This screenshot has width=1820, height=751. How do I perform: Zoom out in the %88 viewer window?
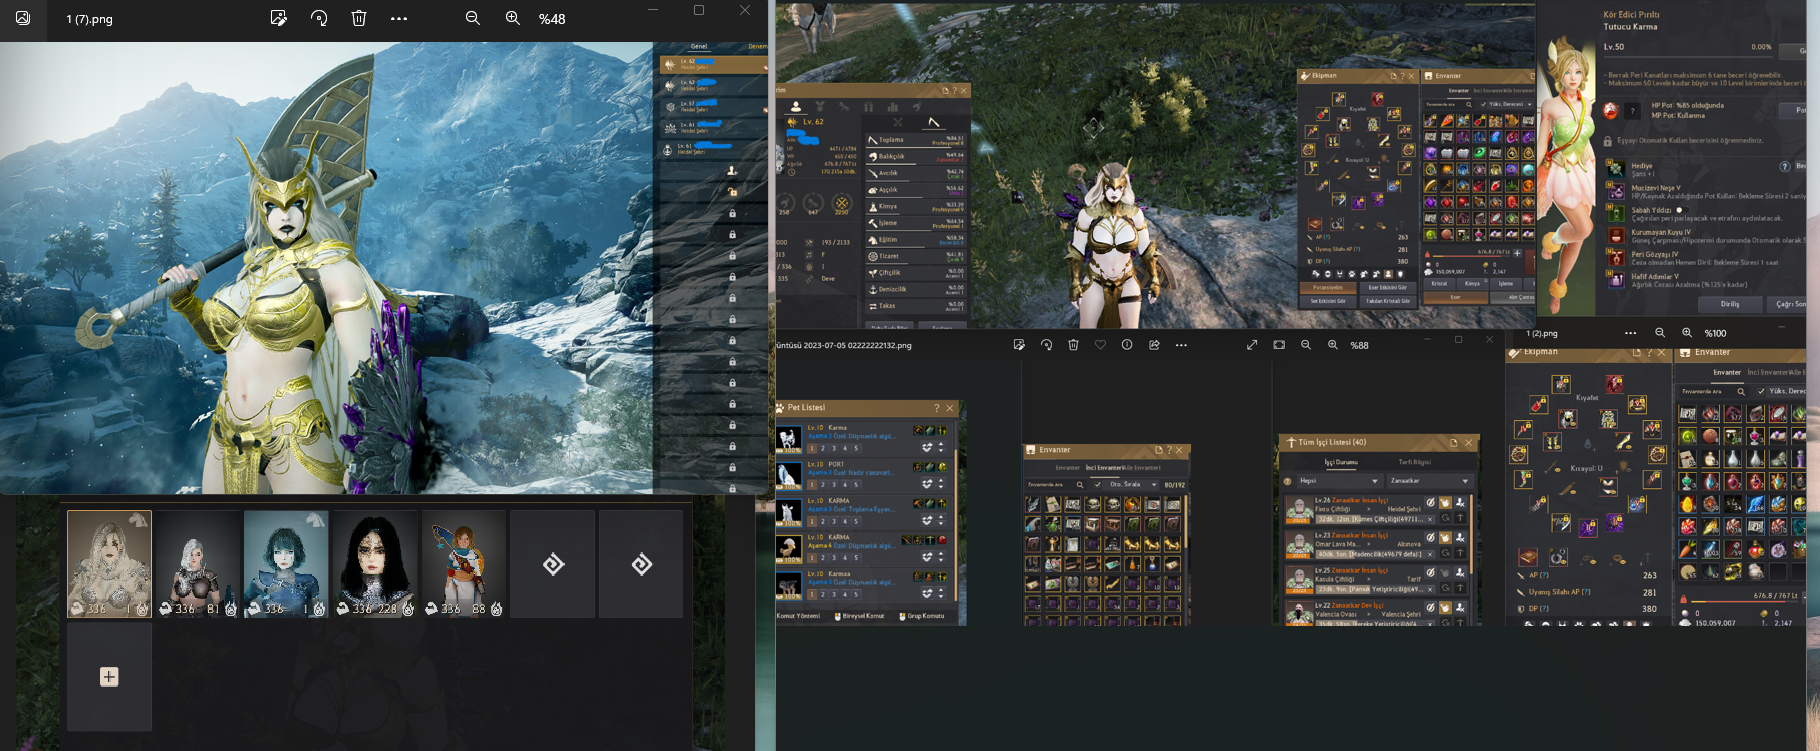(1306, 345)
